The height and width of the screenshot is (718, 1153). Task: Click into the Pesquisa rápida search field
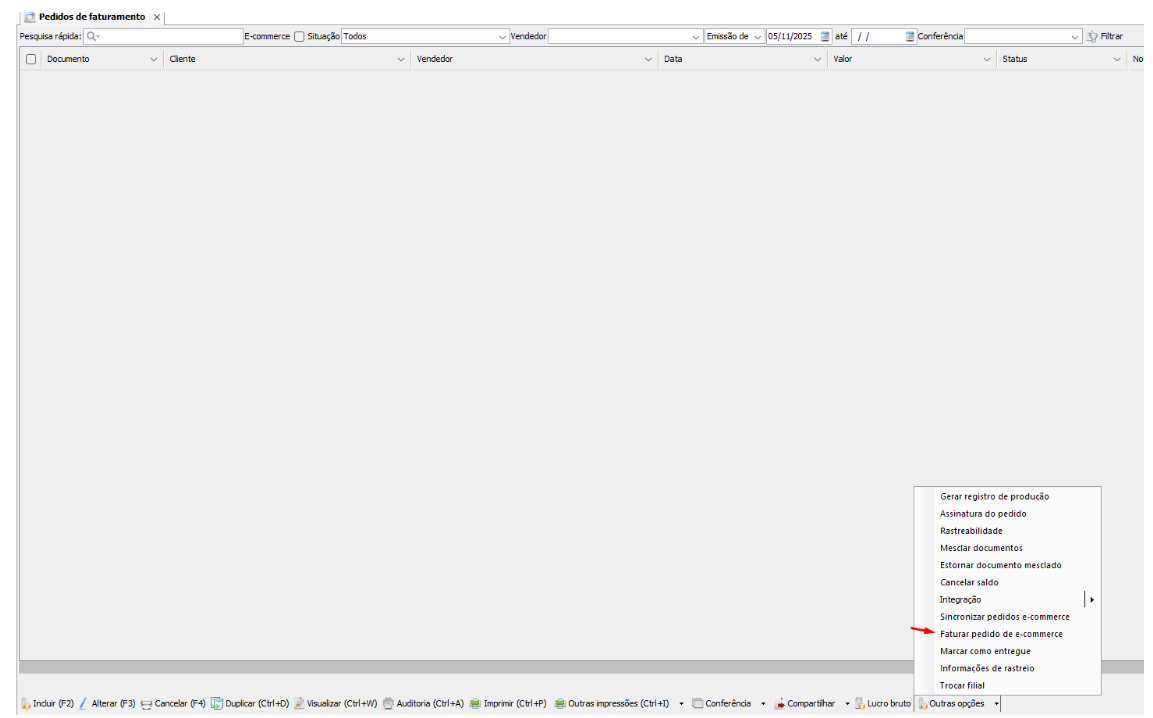point(165,36)
